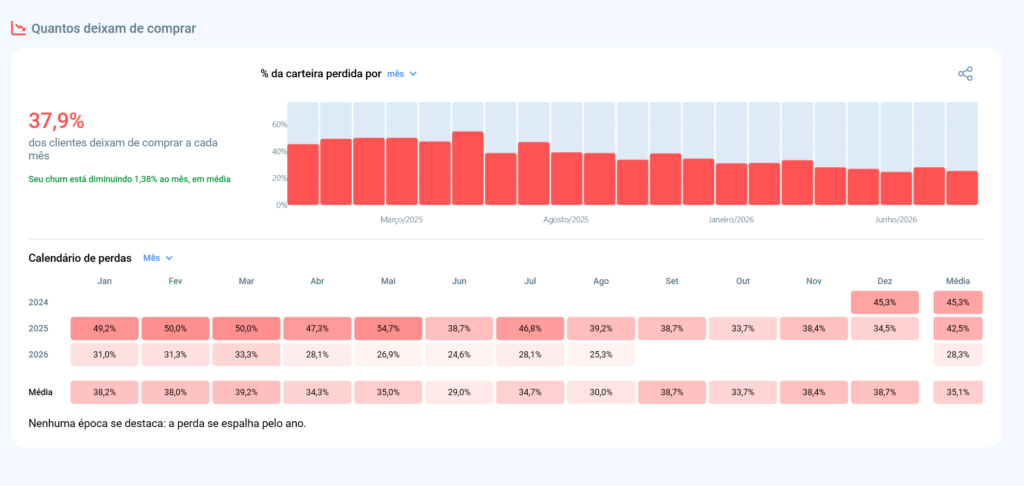Select the 24,6% cell for Jun 2026

tap(460, 355)
